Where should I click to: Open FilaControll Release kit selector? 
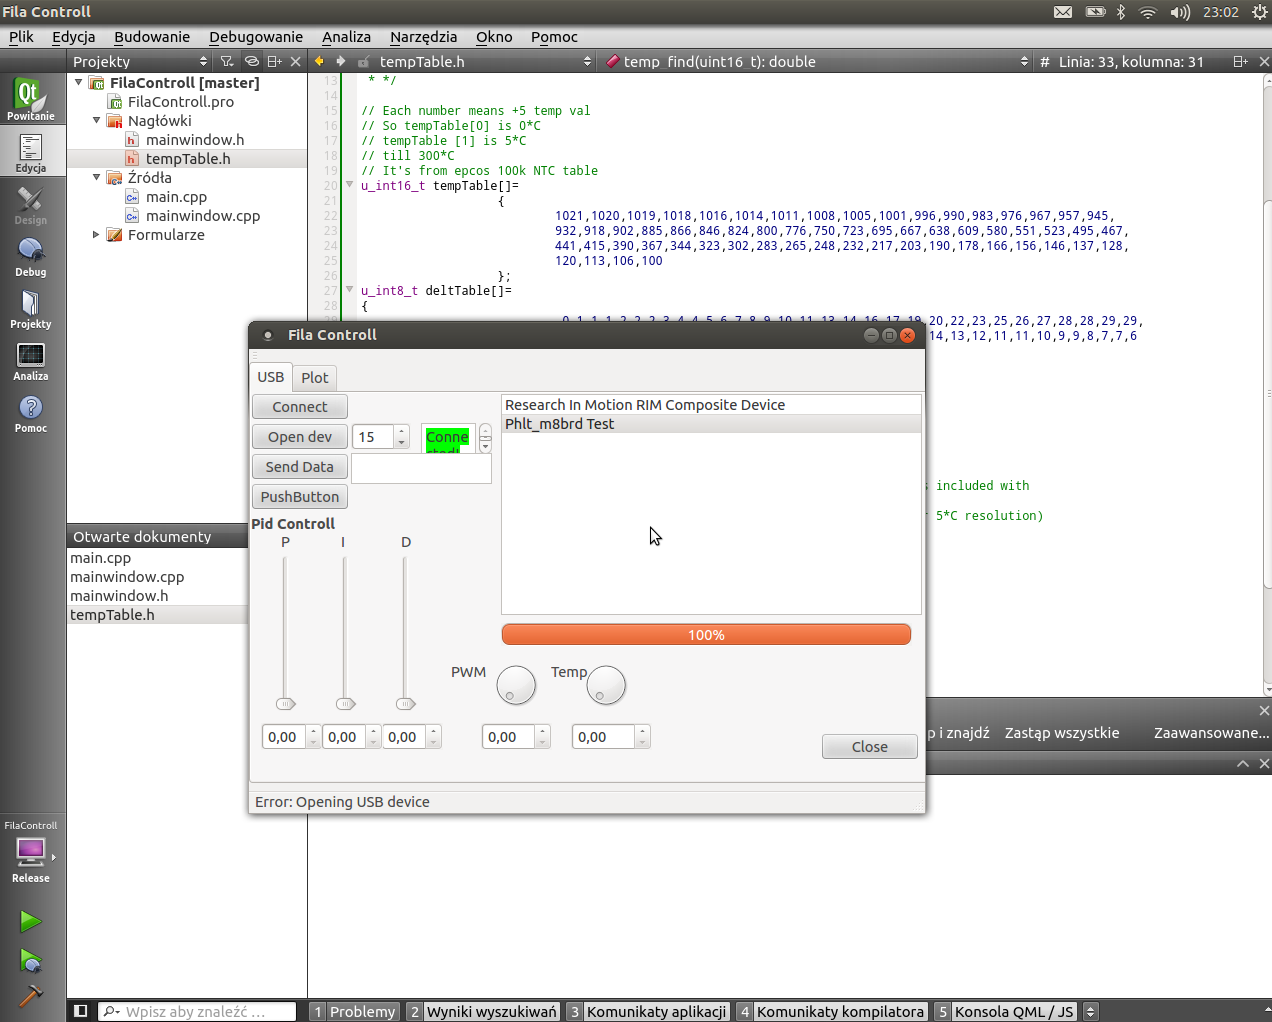click(31, 853)
